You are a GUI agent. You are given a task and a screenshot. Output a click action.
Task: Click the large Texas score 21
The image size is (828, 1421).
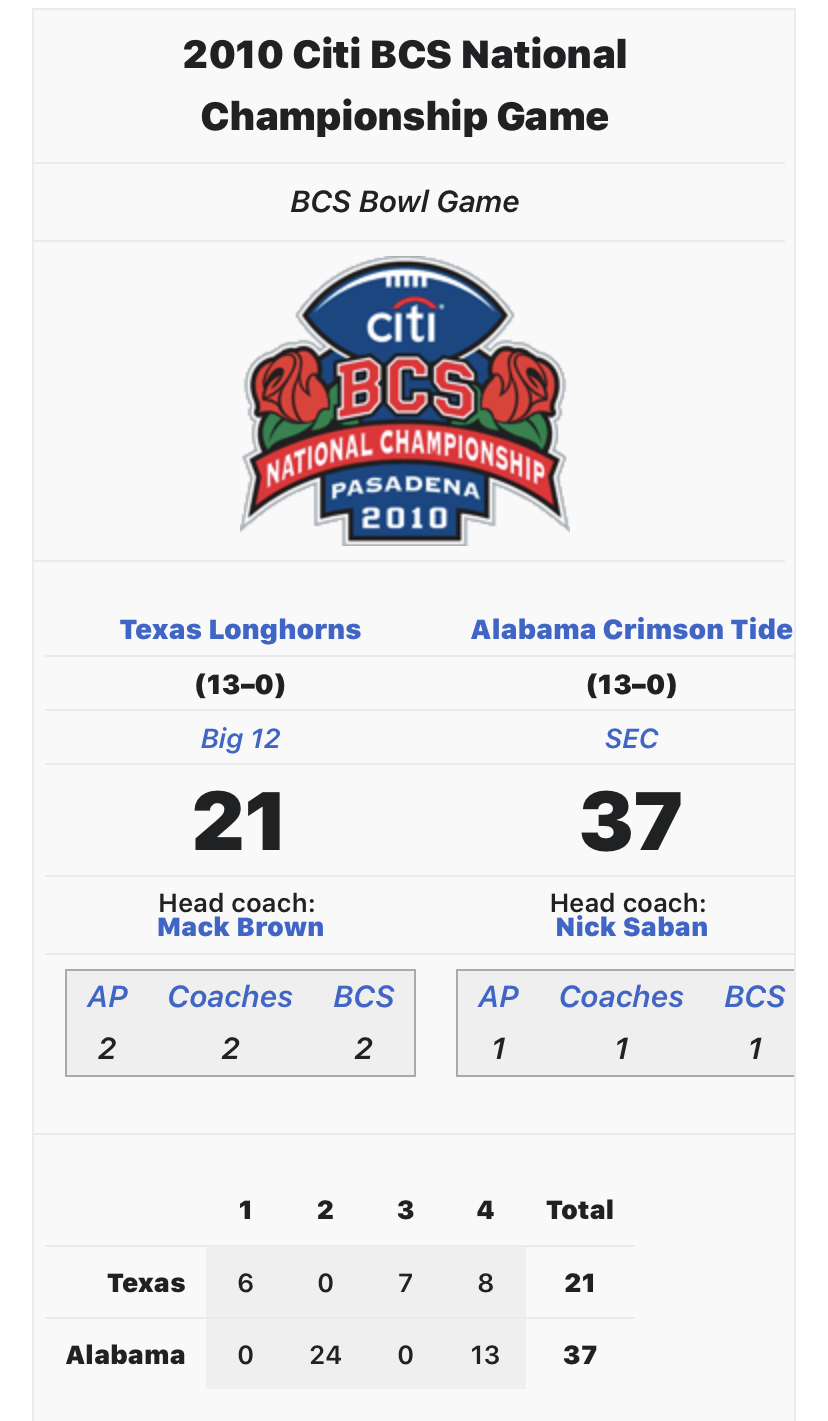coord(240,822)
